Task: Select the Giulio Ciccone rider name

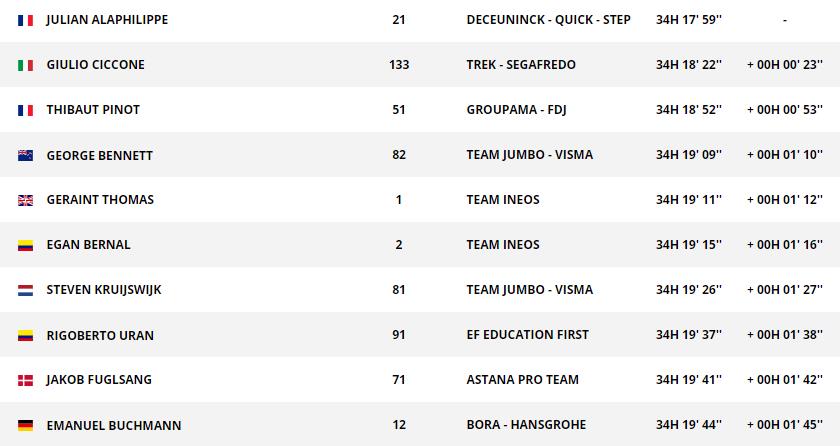Action: (95, 65)
